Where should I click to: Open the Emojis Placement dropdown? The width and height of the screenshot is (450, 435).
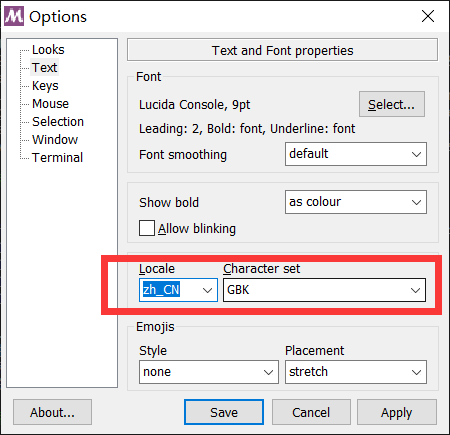(x=356, y=372)
